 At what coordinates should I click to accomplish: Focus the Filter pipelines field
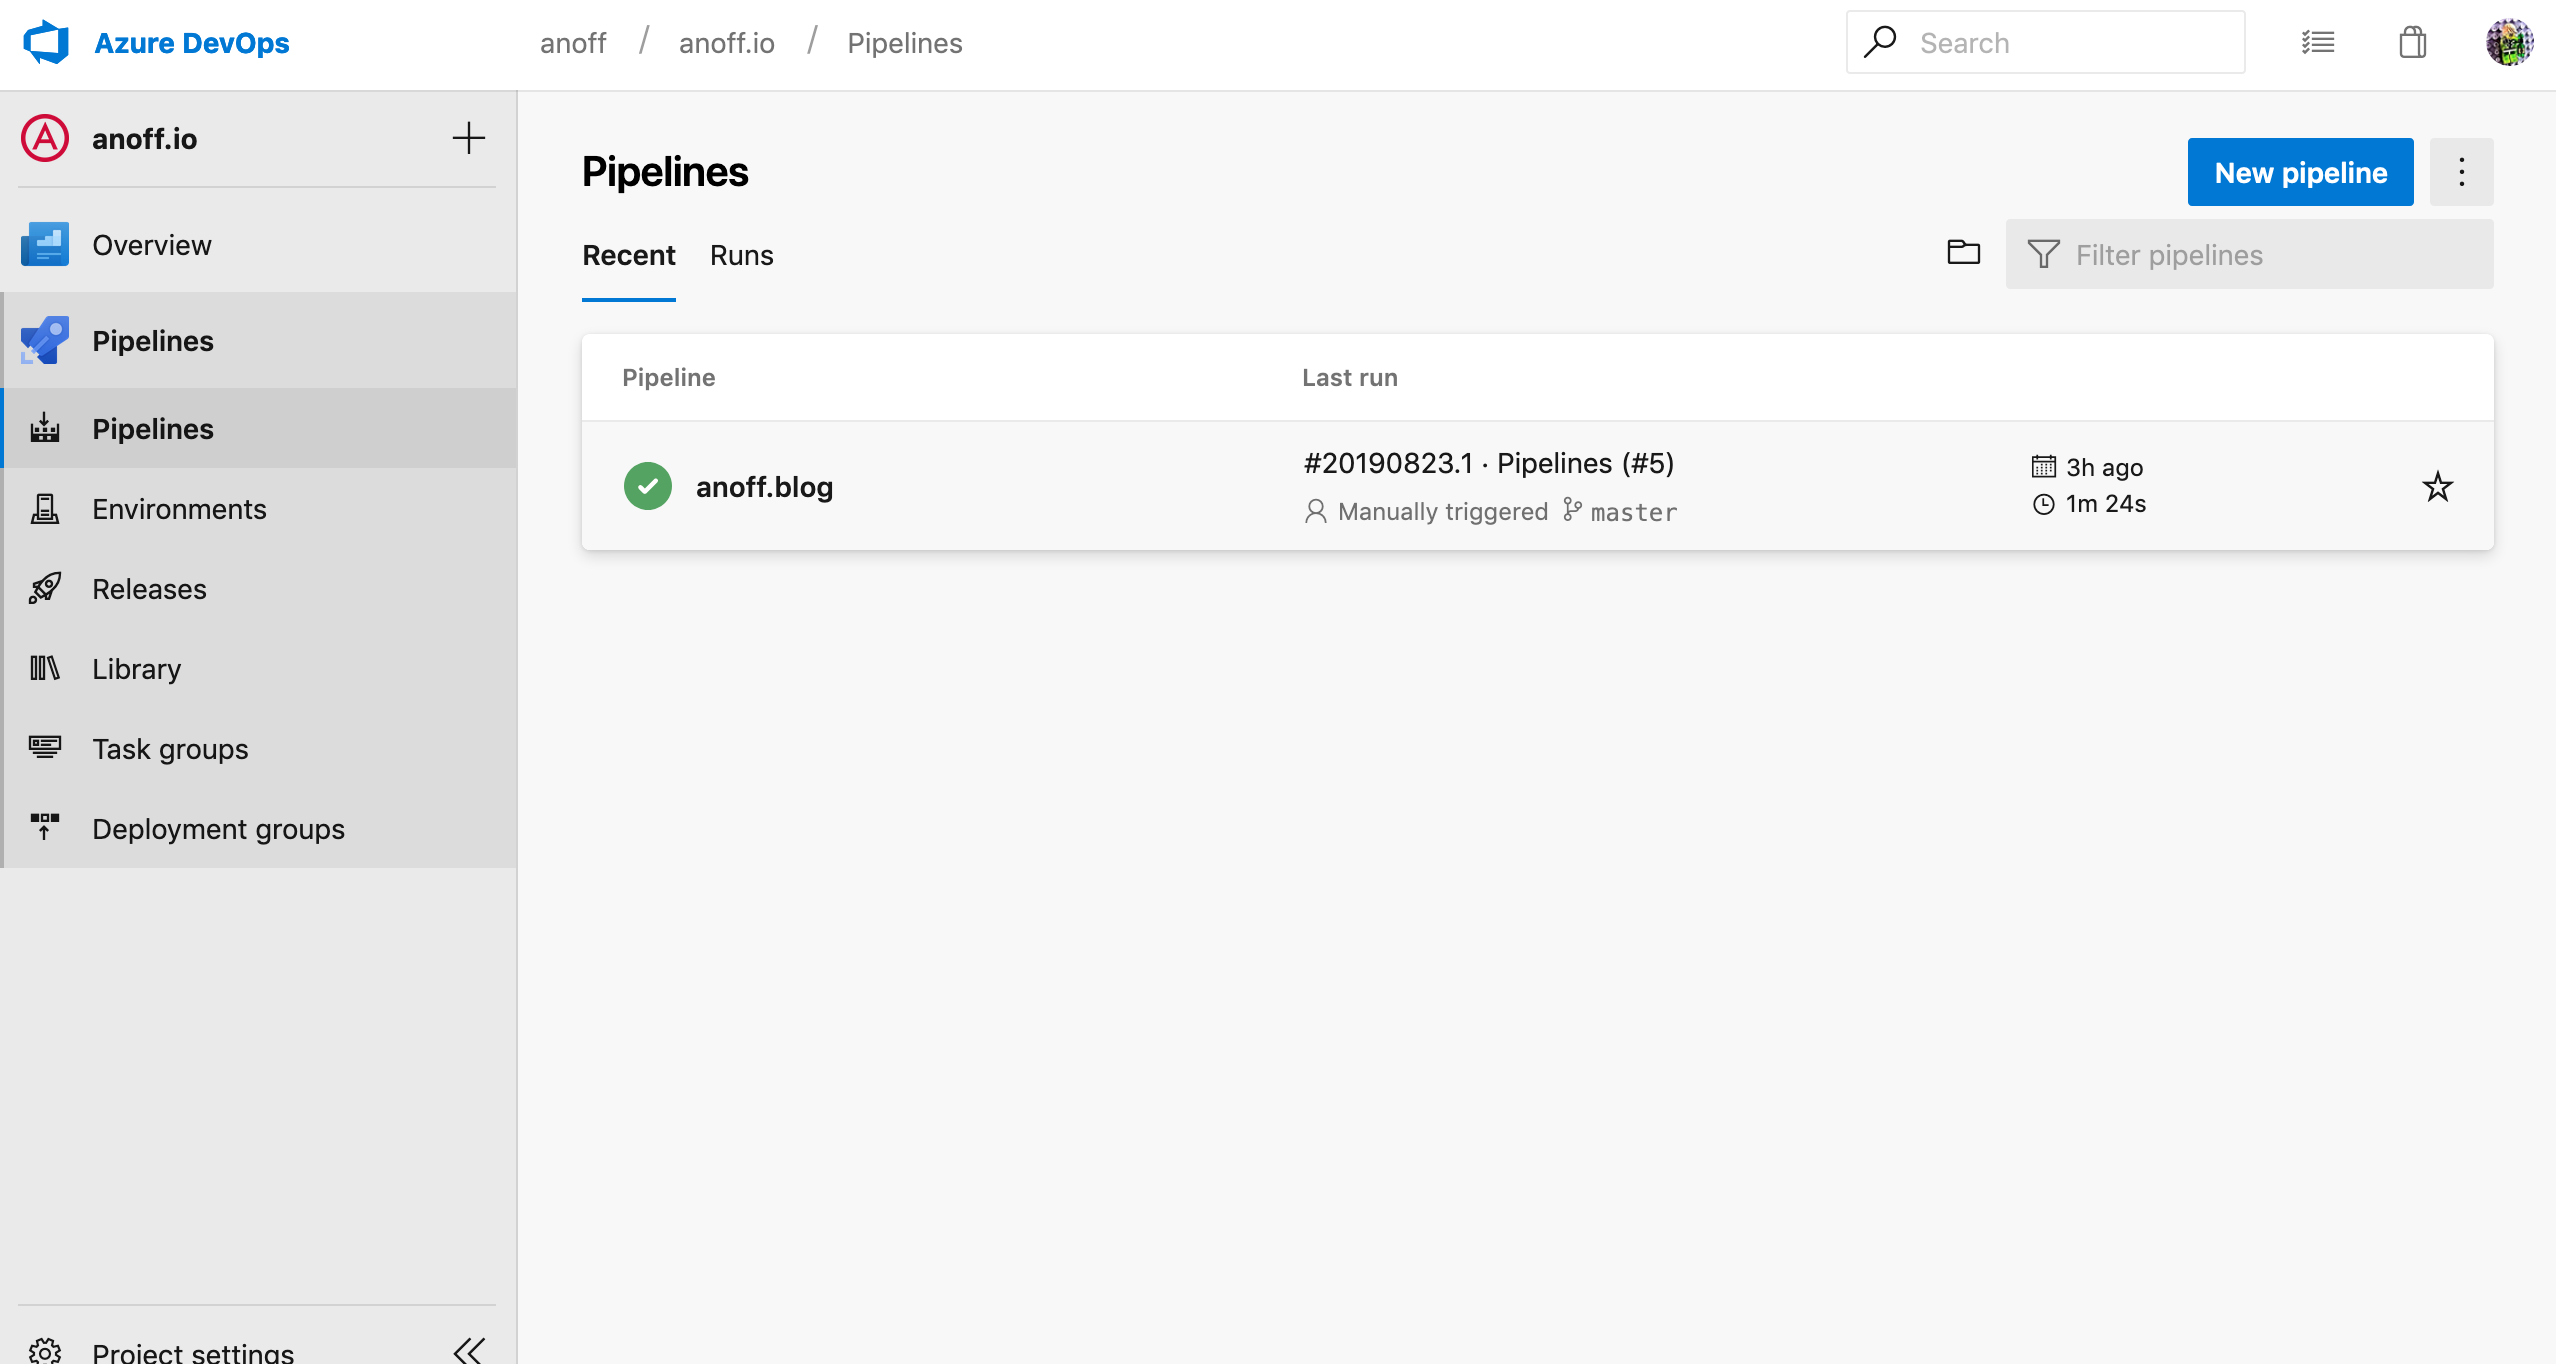[2250, 254]
